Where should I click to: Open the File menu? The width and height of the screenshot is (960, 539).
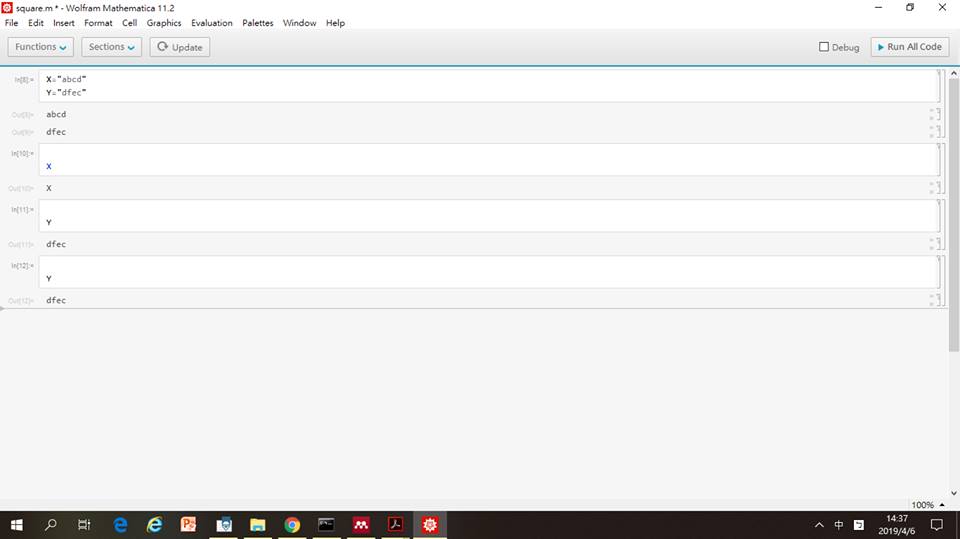click(12, 23)
